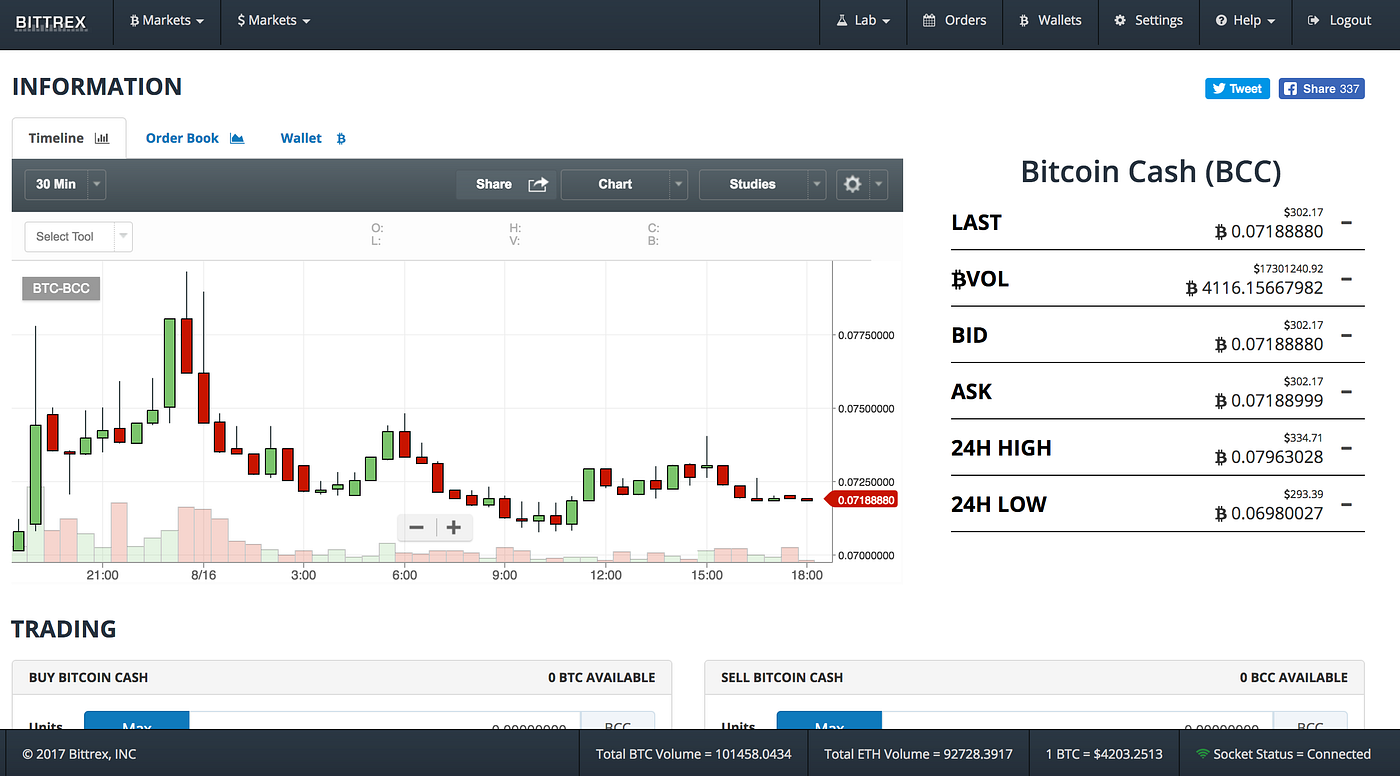The height and width of the screenshot is (776, 1400).
Task: Click the red 0.07188880 price marker
Action: (x=861, y=499)
